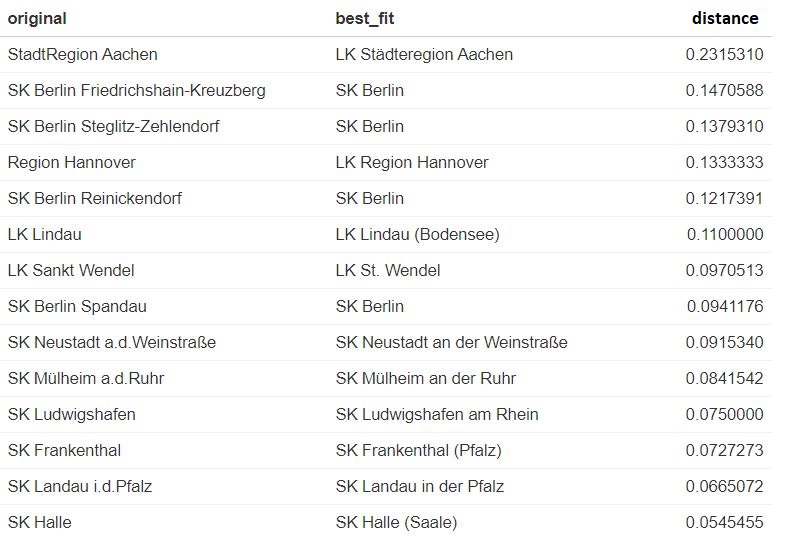The height and width of the screenshot is (539, 786).
Task: Select 'SK Neustadt an der Weinstraße' cell
Action: [x=452, y=342]
